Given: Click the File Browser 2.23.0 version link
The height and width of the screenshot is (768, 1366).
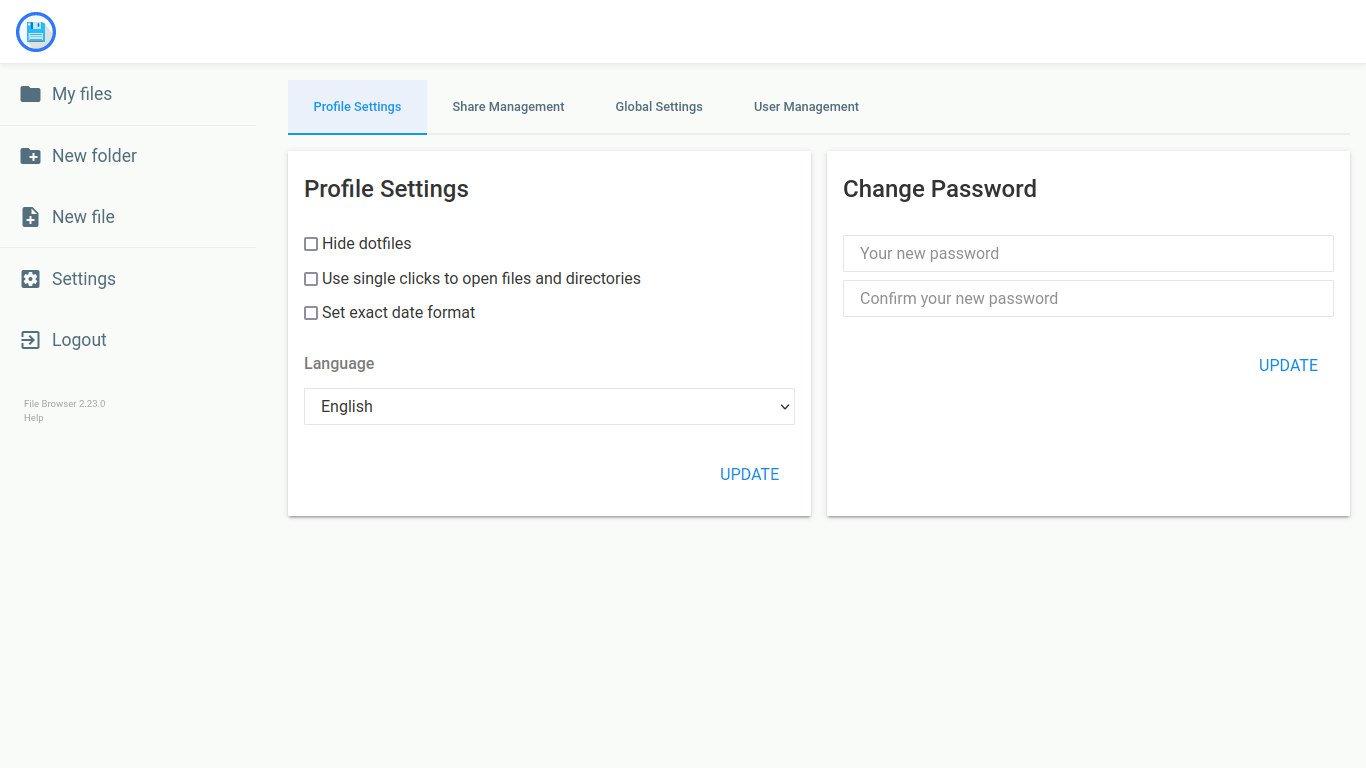Looking at the screenshot, I should [64, 404].
